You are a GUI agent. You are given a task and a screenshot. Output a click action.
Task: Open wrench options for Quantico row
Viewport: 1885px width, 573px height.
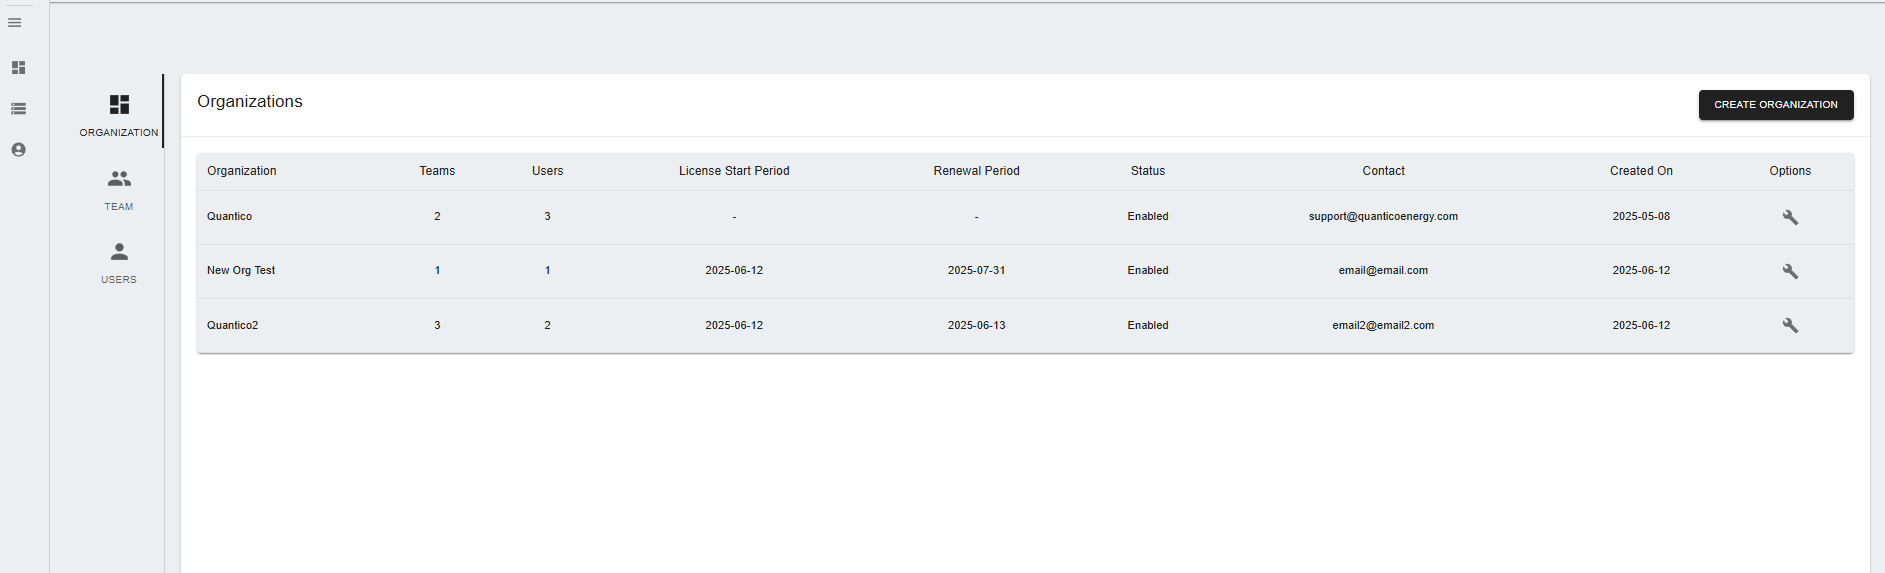[1790, 217]
